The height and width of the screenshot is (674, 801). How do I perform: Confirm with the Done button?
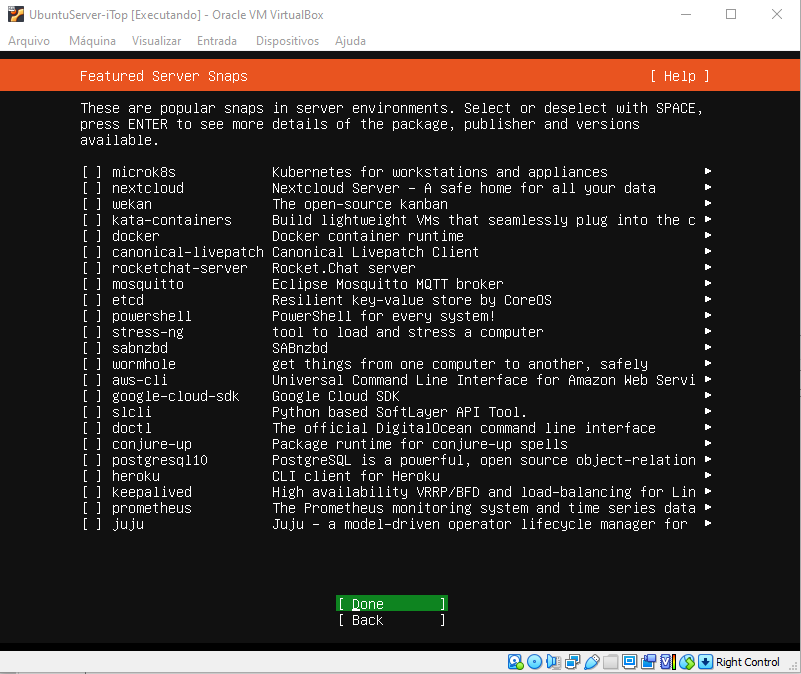[x=392, y=603]
